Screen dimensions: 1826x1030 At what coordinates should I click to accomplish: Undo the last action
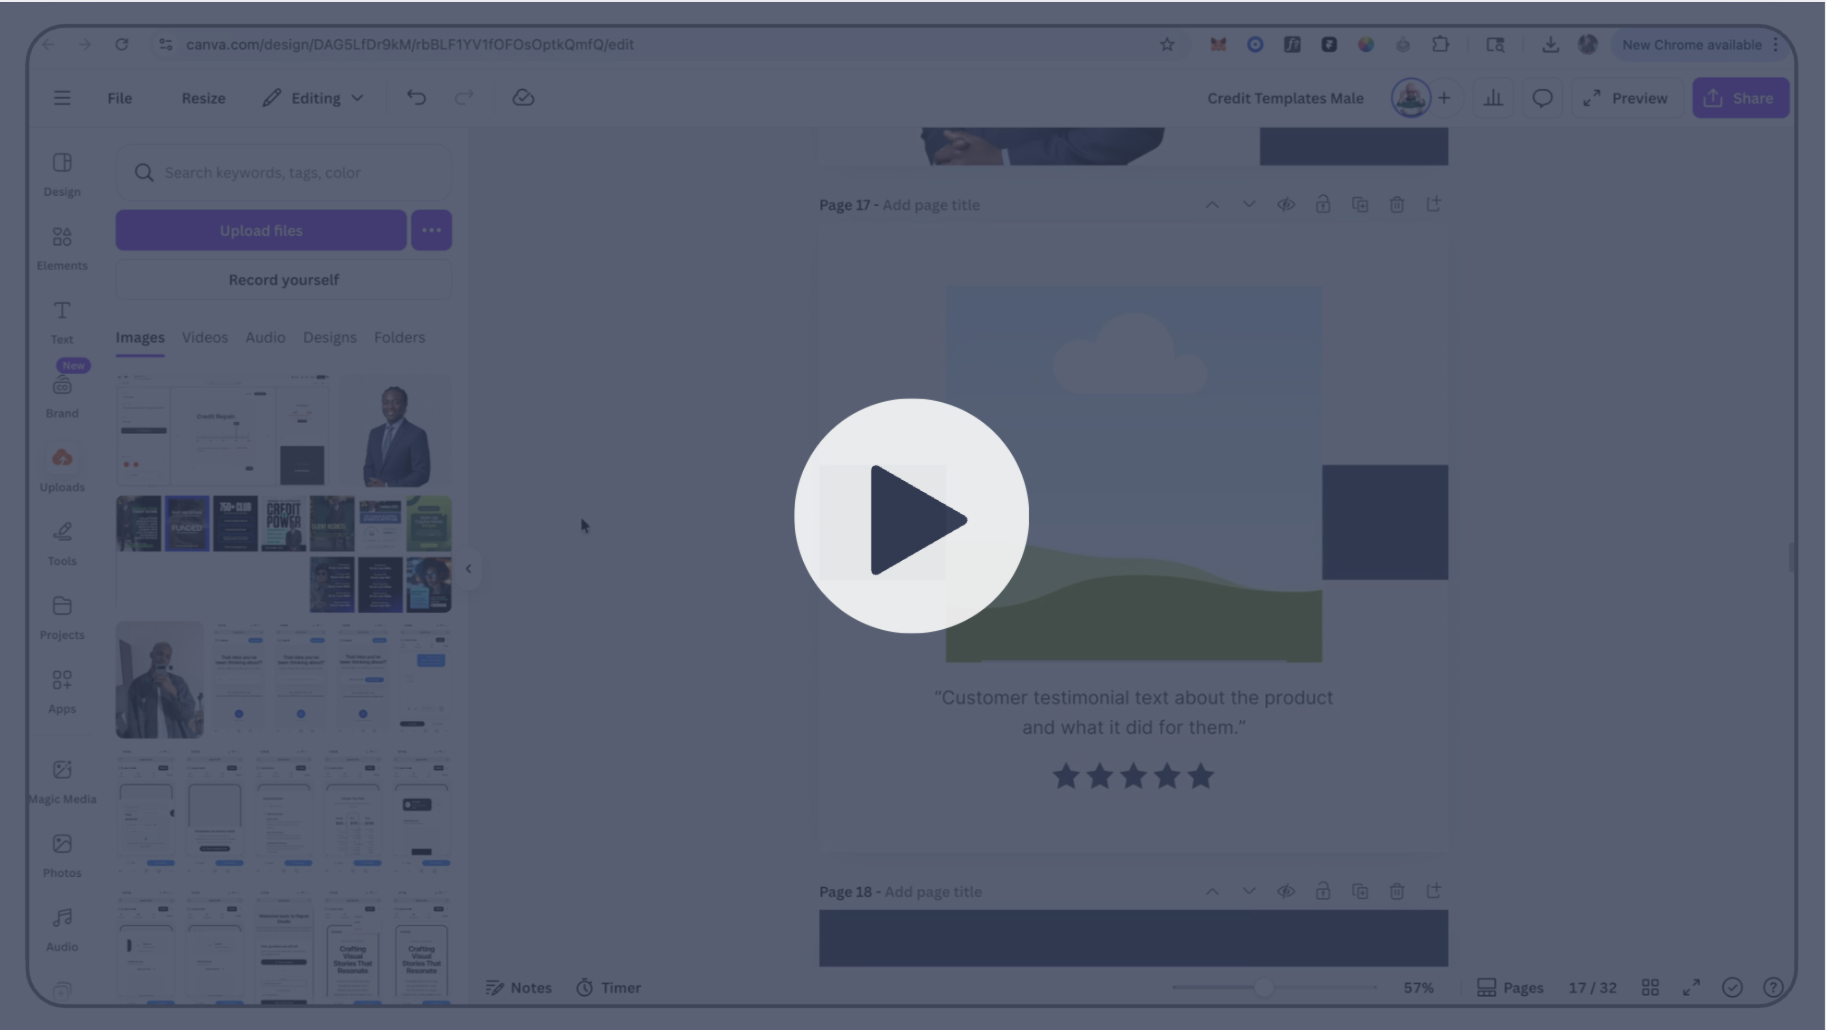click(x=417, y=97)
